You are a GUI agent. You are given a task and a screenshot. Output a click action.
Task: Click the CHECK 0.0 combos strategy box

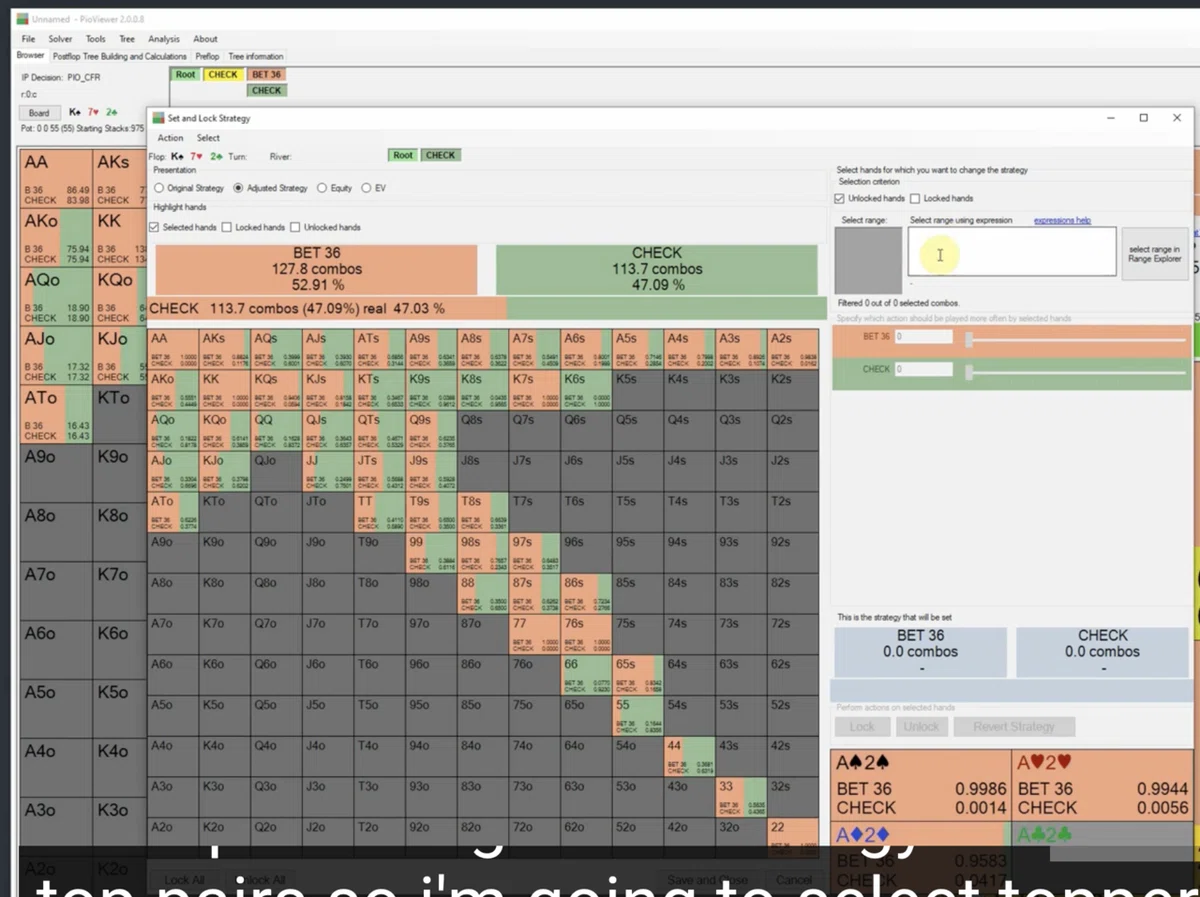[x=1102, y=651]
